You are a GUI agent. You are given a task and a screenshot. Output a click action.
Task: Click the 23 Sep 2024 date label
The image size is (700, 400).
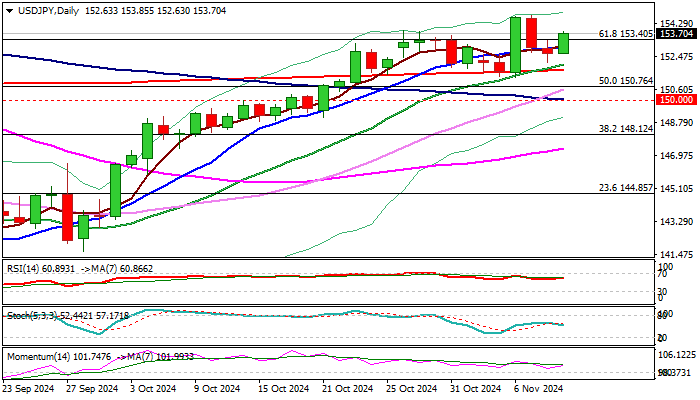(30, 388)
